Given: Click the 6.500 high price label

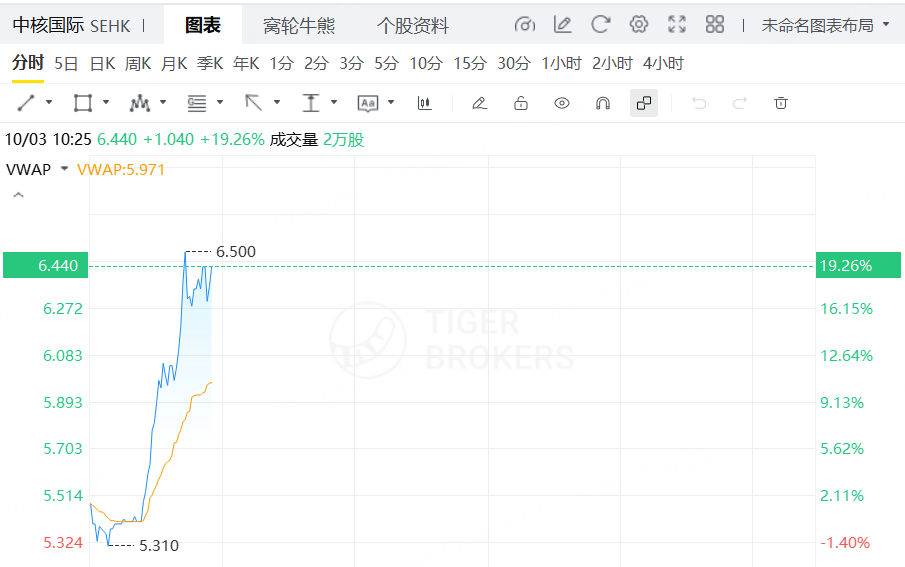Looking at the screenshot, I should point(235,252).
